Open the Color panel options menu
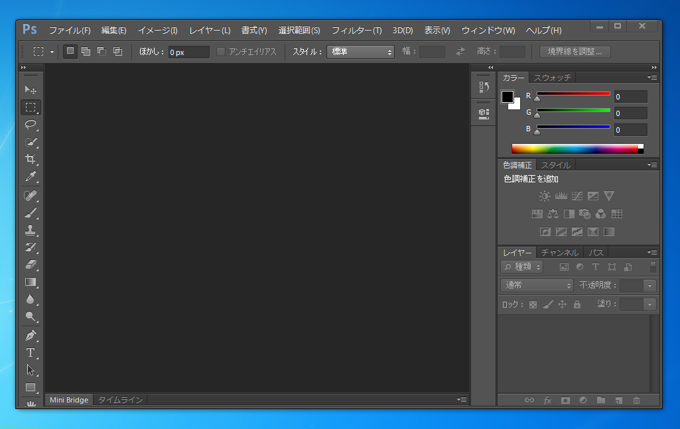 [652, 78]
